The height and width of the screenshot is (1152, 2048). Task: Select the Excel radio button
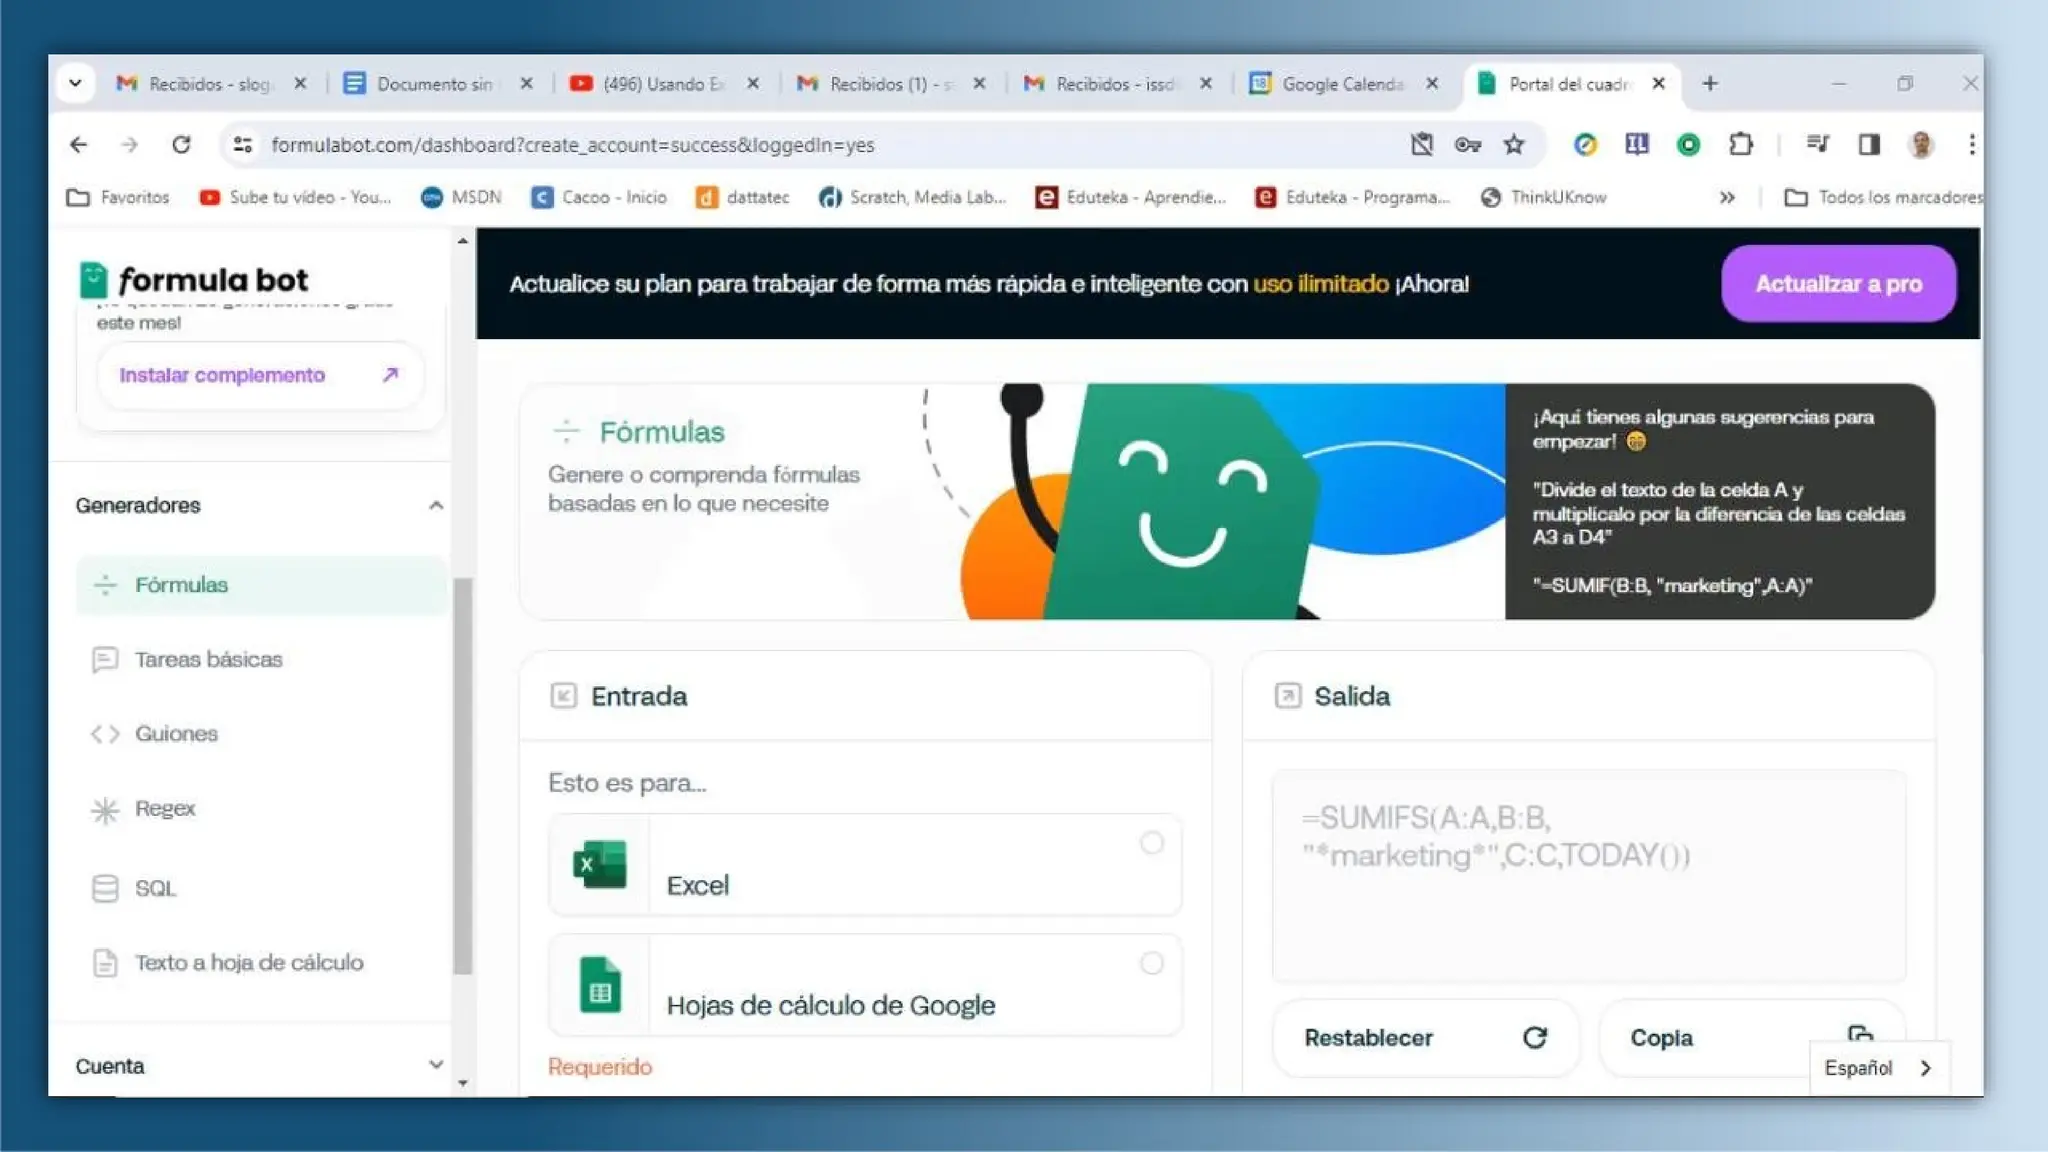pos(1151,843)
